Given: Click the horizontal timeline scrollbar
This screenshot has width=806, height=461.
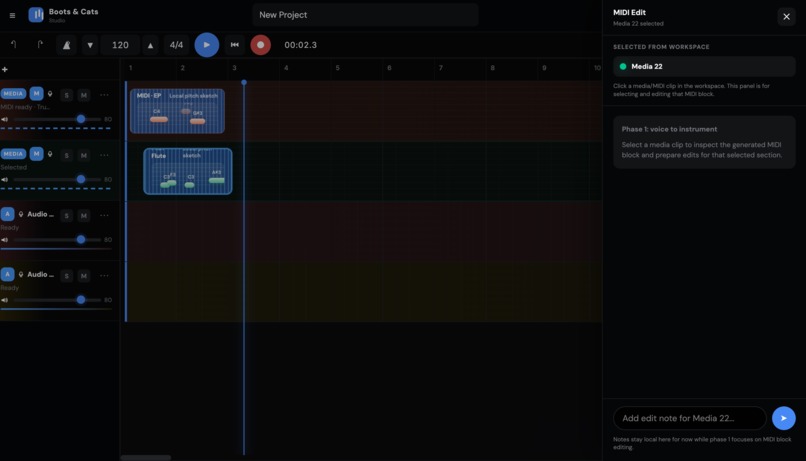Looking at the screenshot, I should coord(145,457).
